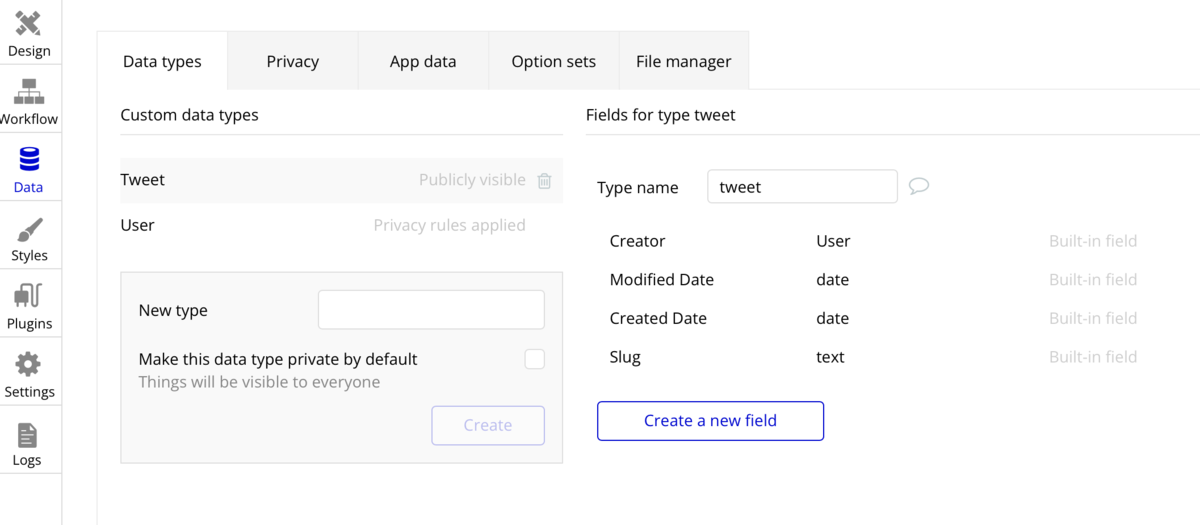Screen dimensions: 1200x525
Task: Open the File manager tab
Action: tap(683, 61)
